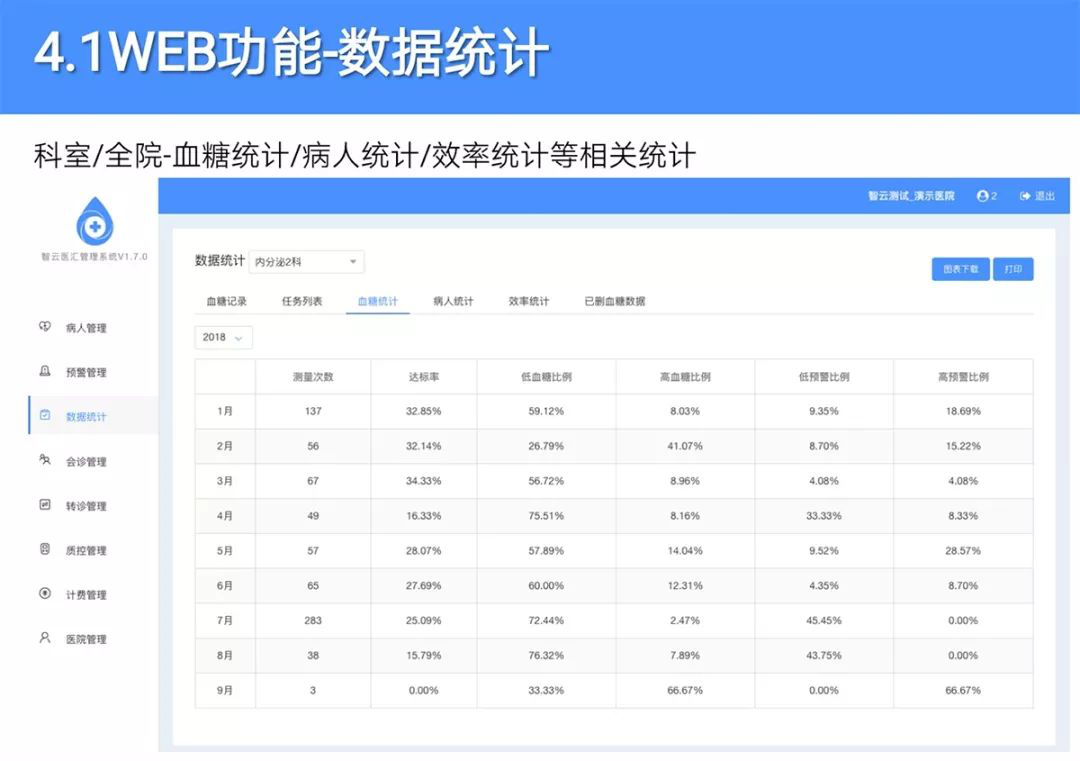This screenshot has height=761, width=1080.
Task: Click the 7月 row measurement count 283
Action: pyautogui.click(x=313, y=621)
